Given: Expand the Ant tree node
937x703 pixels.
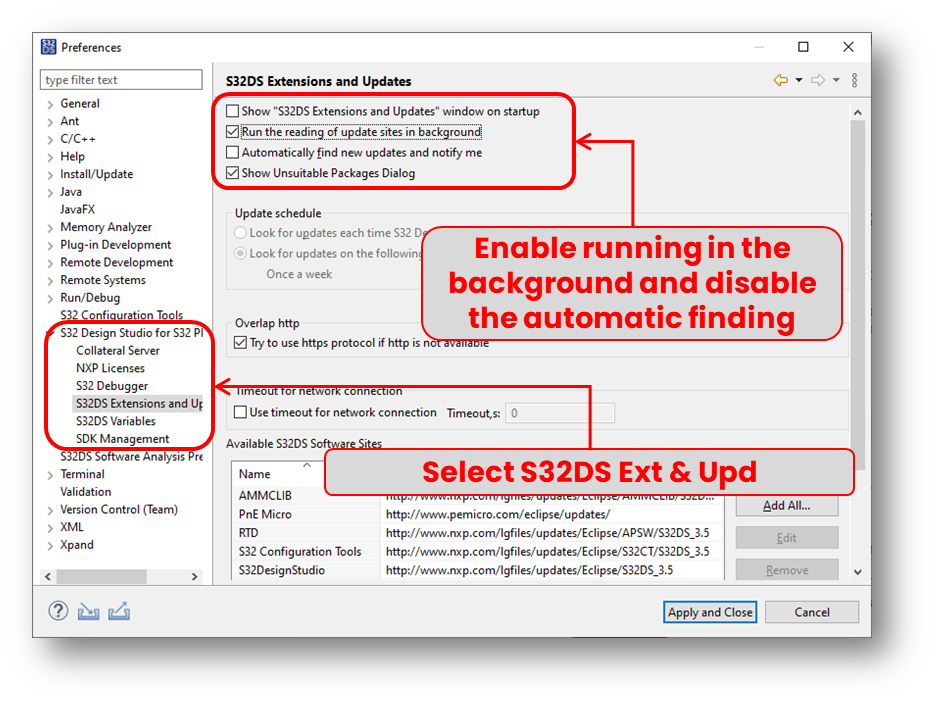Looking at the screenshot, I should coord(50,121).
